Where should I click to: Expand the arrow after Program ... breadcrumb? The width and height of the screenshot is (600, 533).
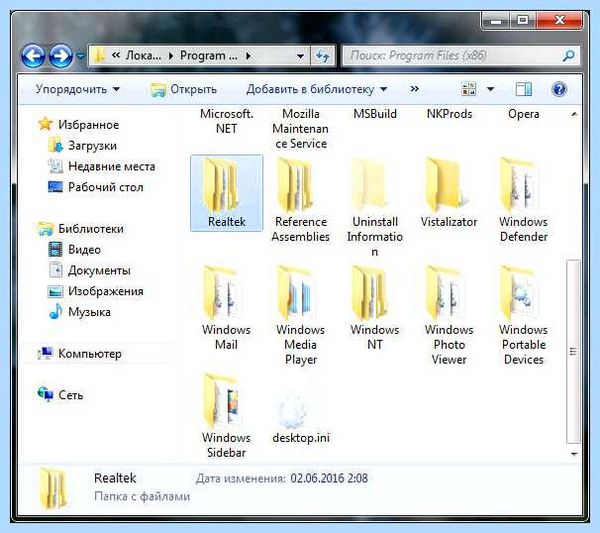[x=248, y=56]
